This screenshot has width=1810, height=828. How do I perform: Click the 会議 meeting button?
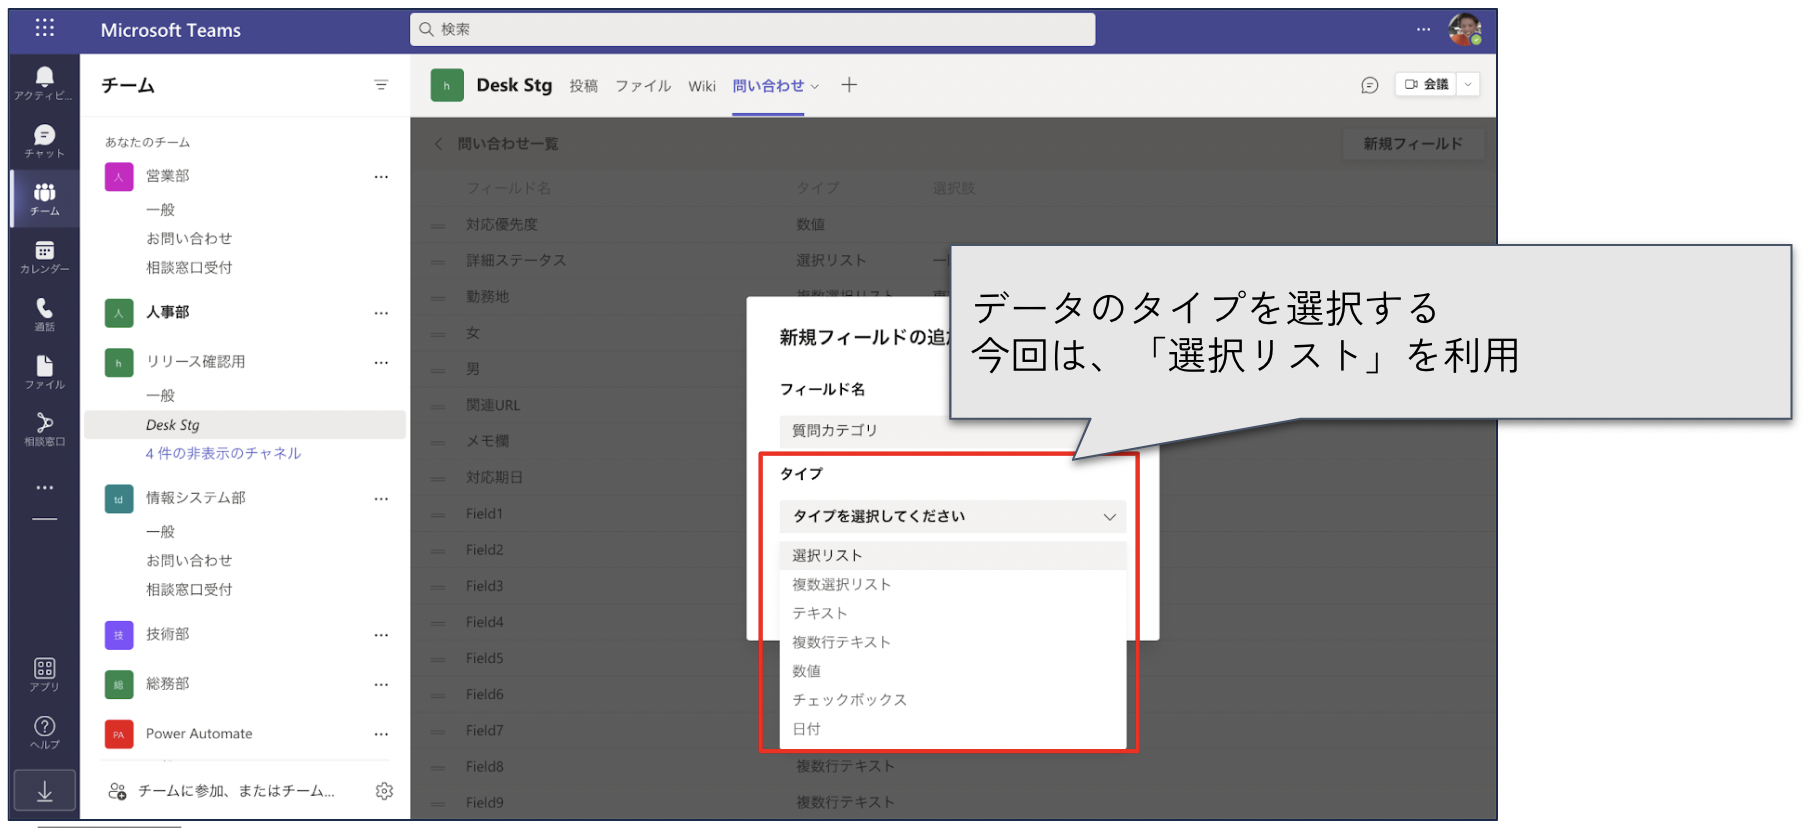[1426, 85]
